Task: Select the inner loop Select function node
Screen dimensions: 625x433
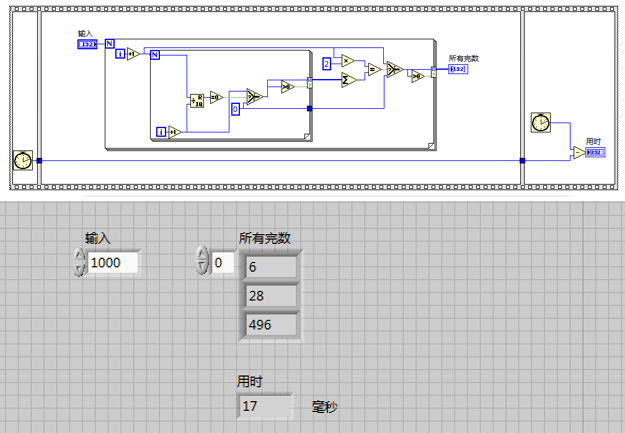Action: click(x=254, y=96)
